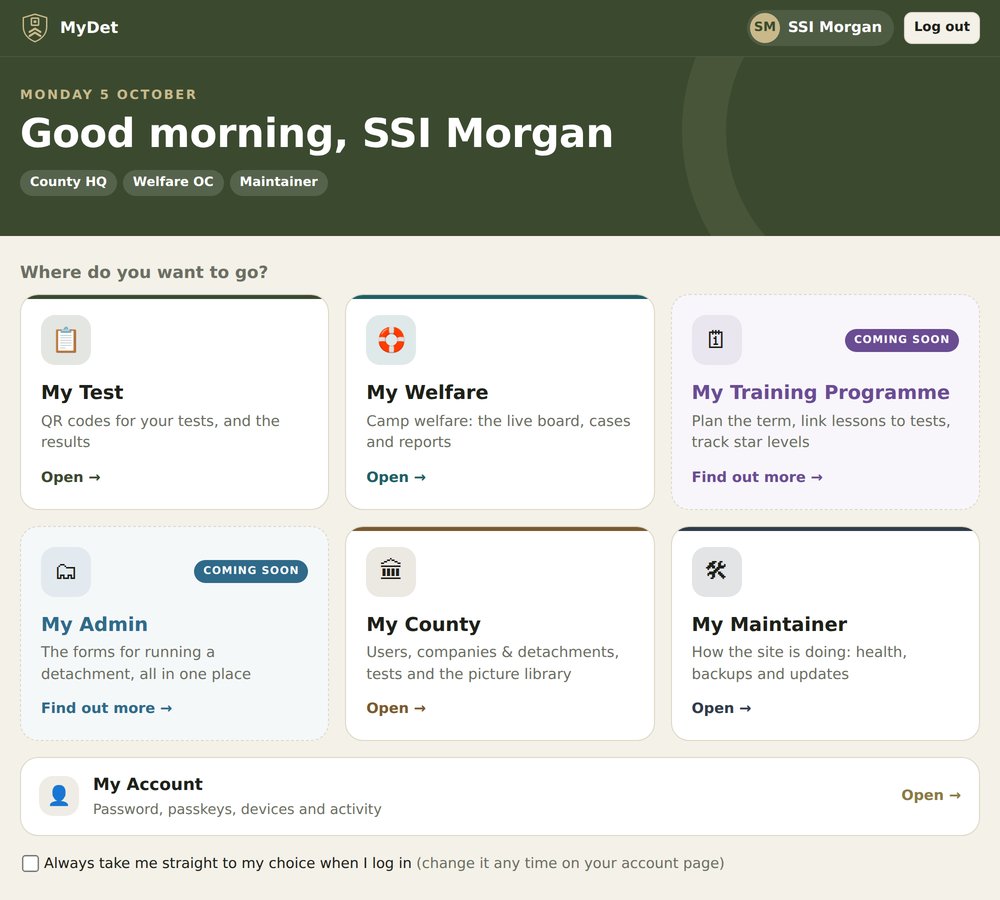The width and height of the screenshot is (1000, 900).
Task: Open the My County card link
Action: coord(396,708)
